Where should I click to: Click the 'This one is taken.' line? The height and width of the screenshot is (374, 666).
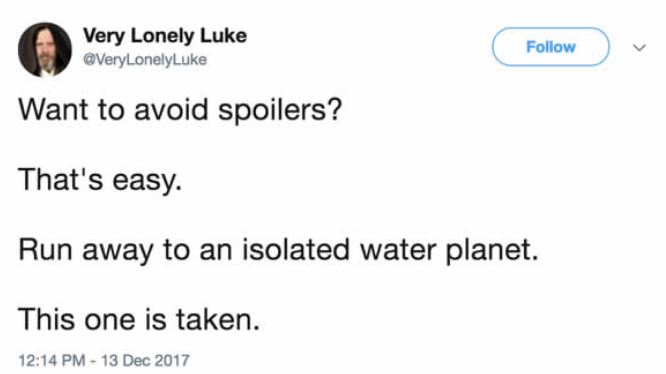[139, 319]
